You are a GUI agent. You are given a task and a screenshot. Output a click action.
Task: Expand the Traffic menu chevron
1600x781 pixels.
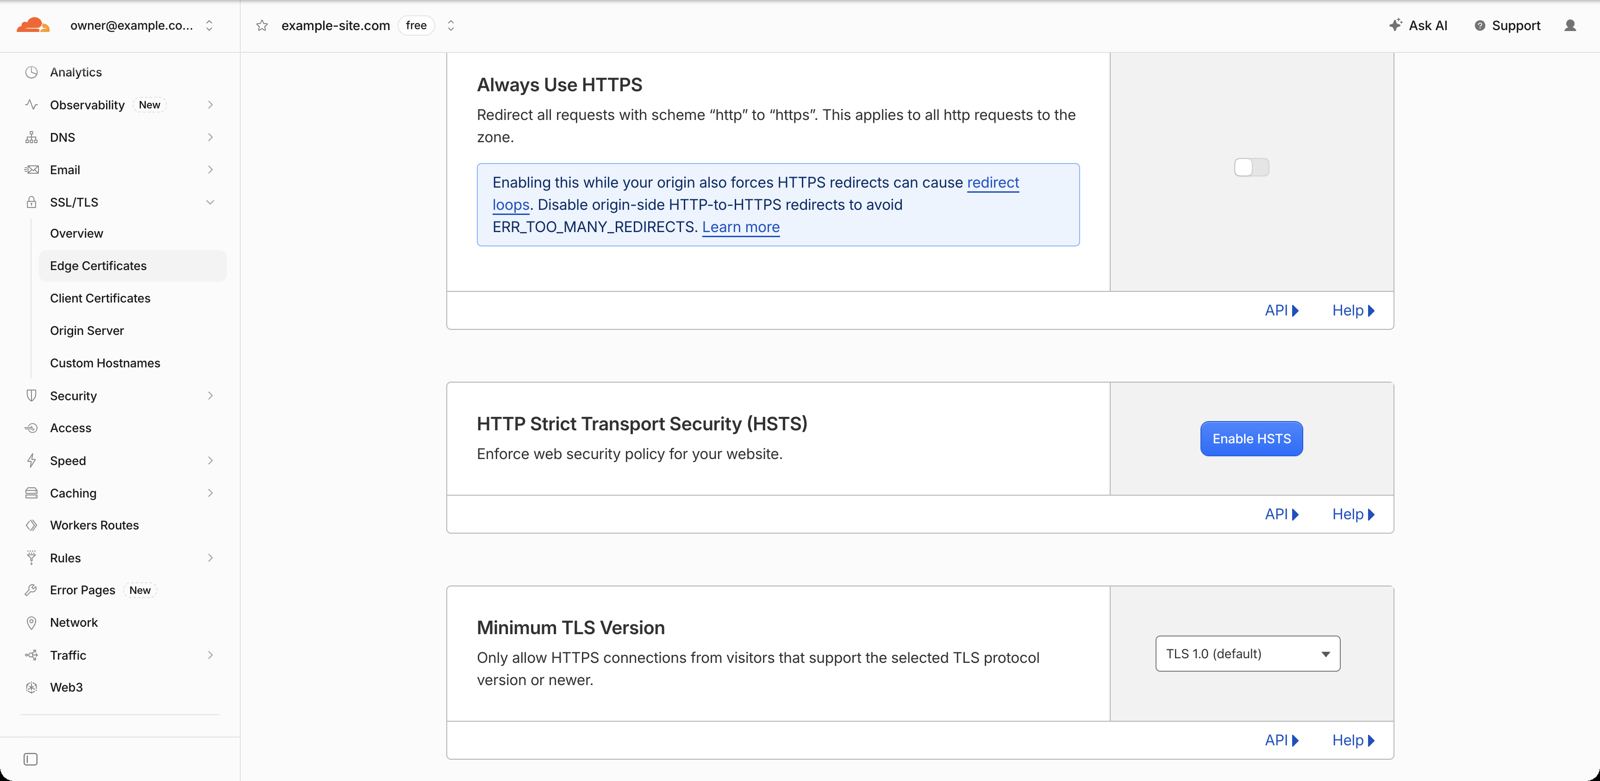pyautogui.click(x=210, y=655)
